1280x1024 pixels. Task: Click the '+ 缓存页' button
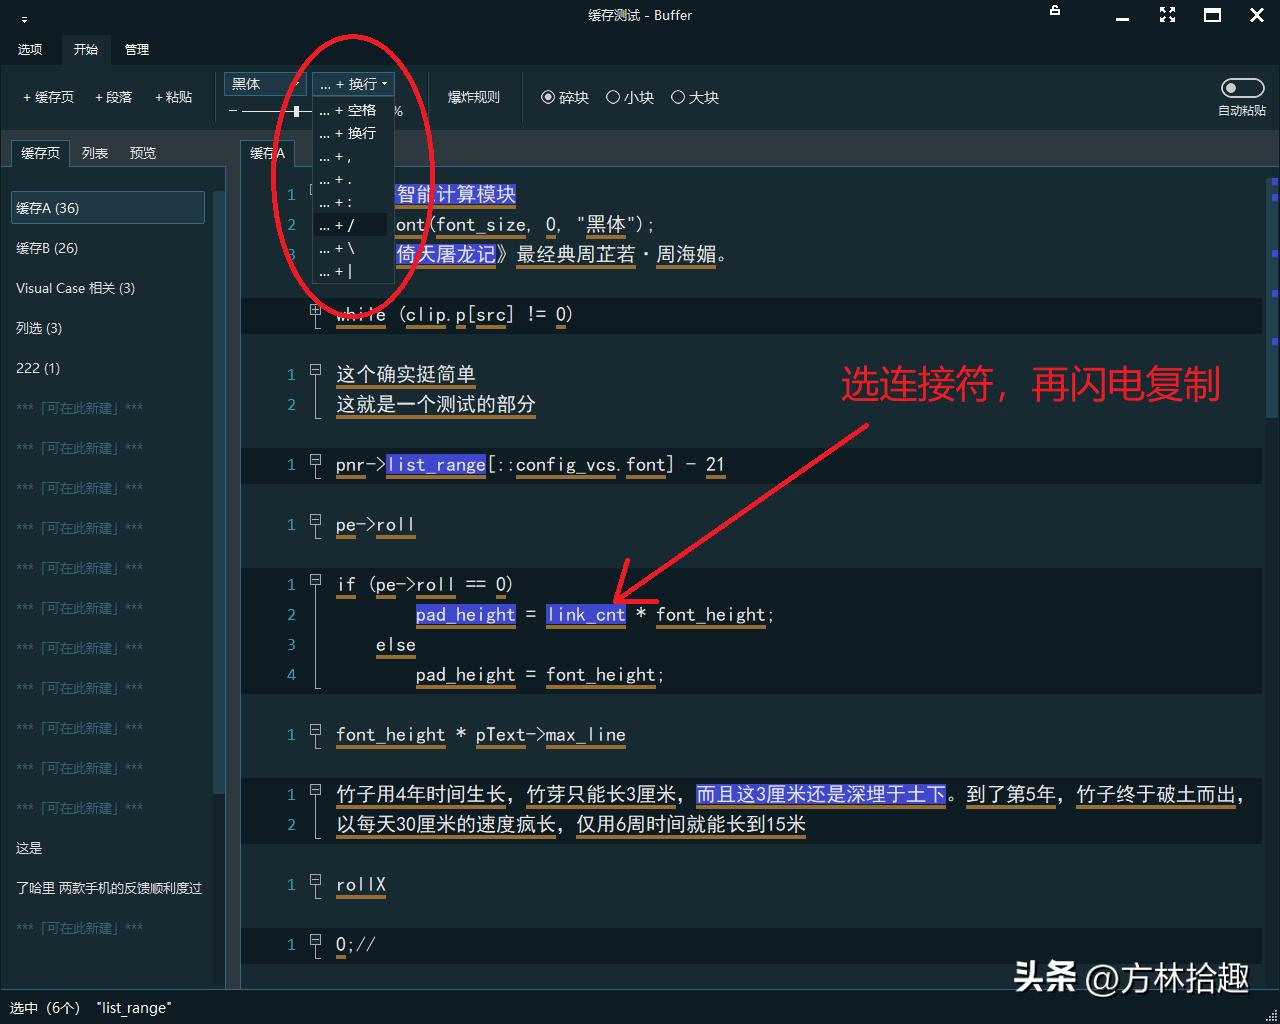coord(48,97)
